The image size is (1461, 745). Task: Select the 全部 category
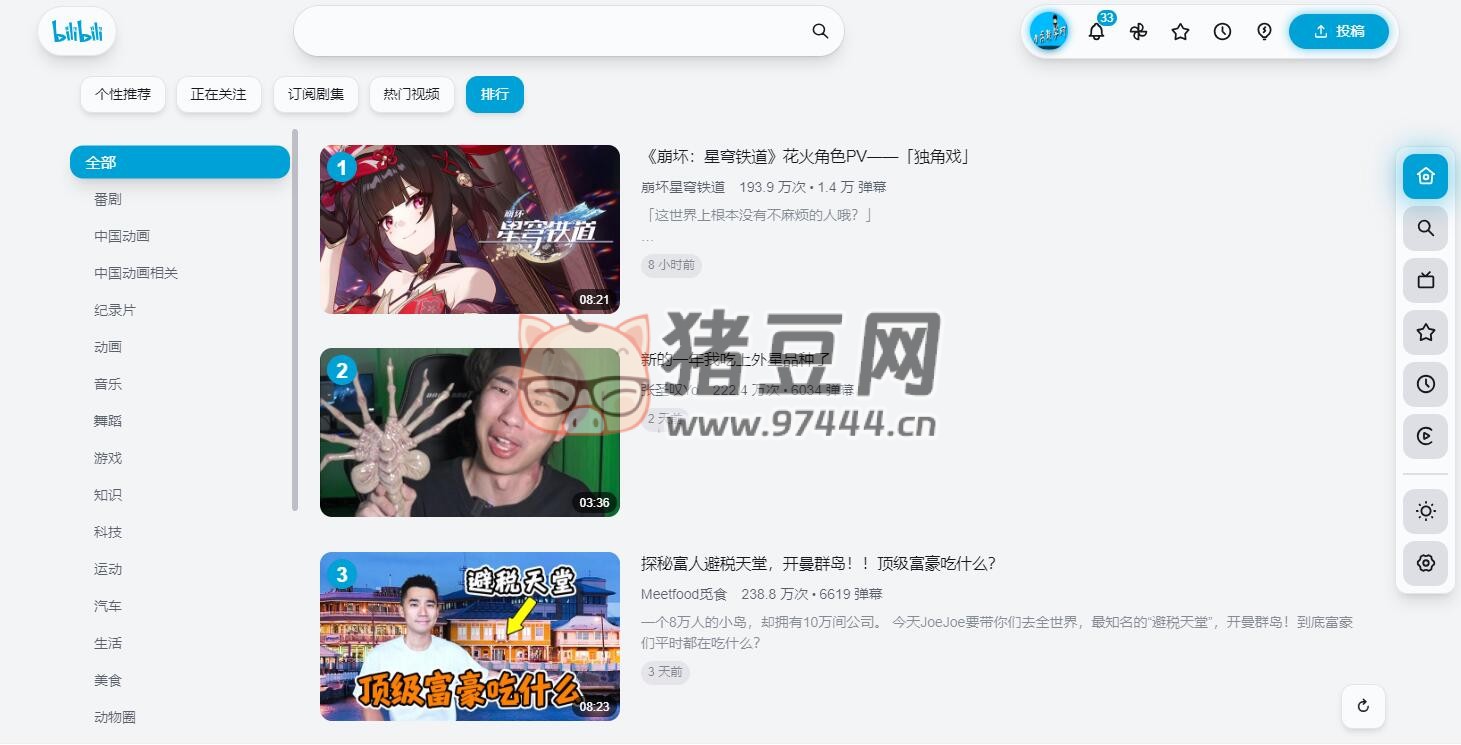pos(180,162)
